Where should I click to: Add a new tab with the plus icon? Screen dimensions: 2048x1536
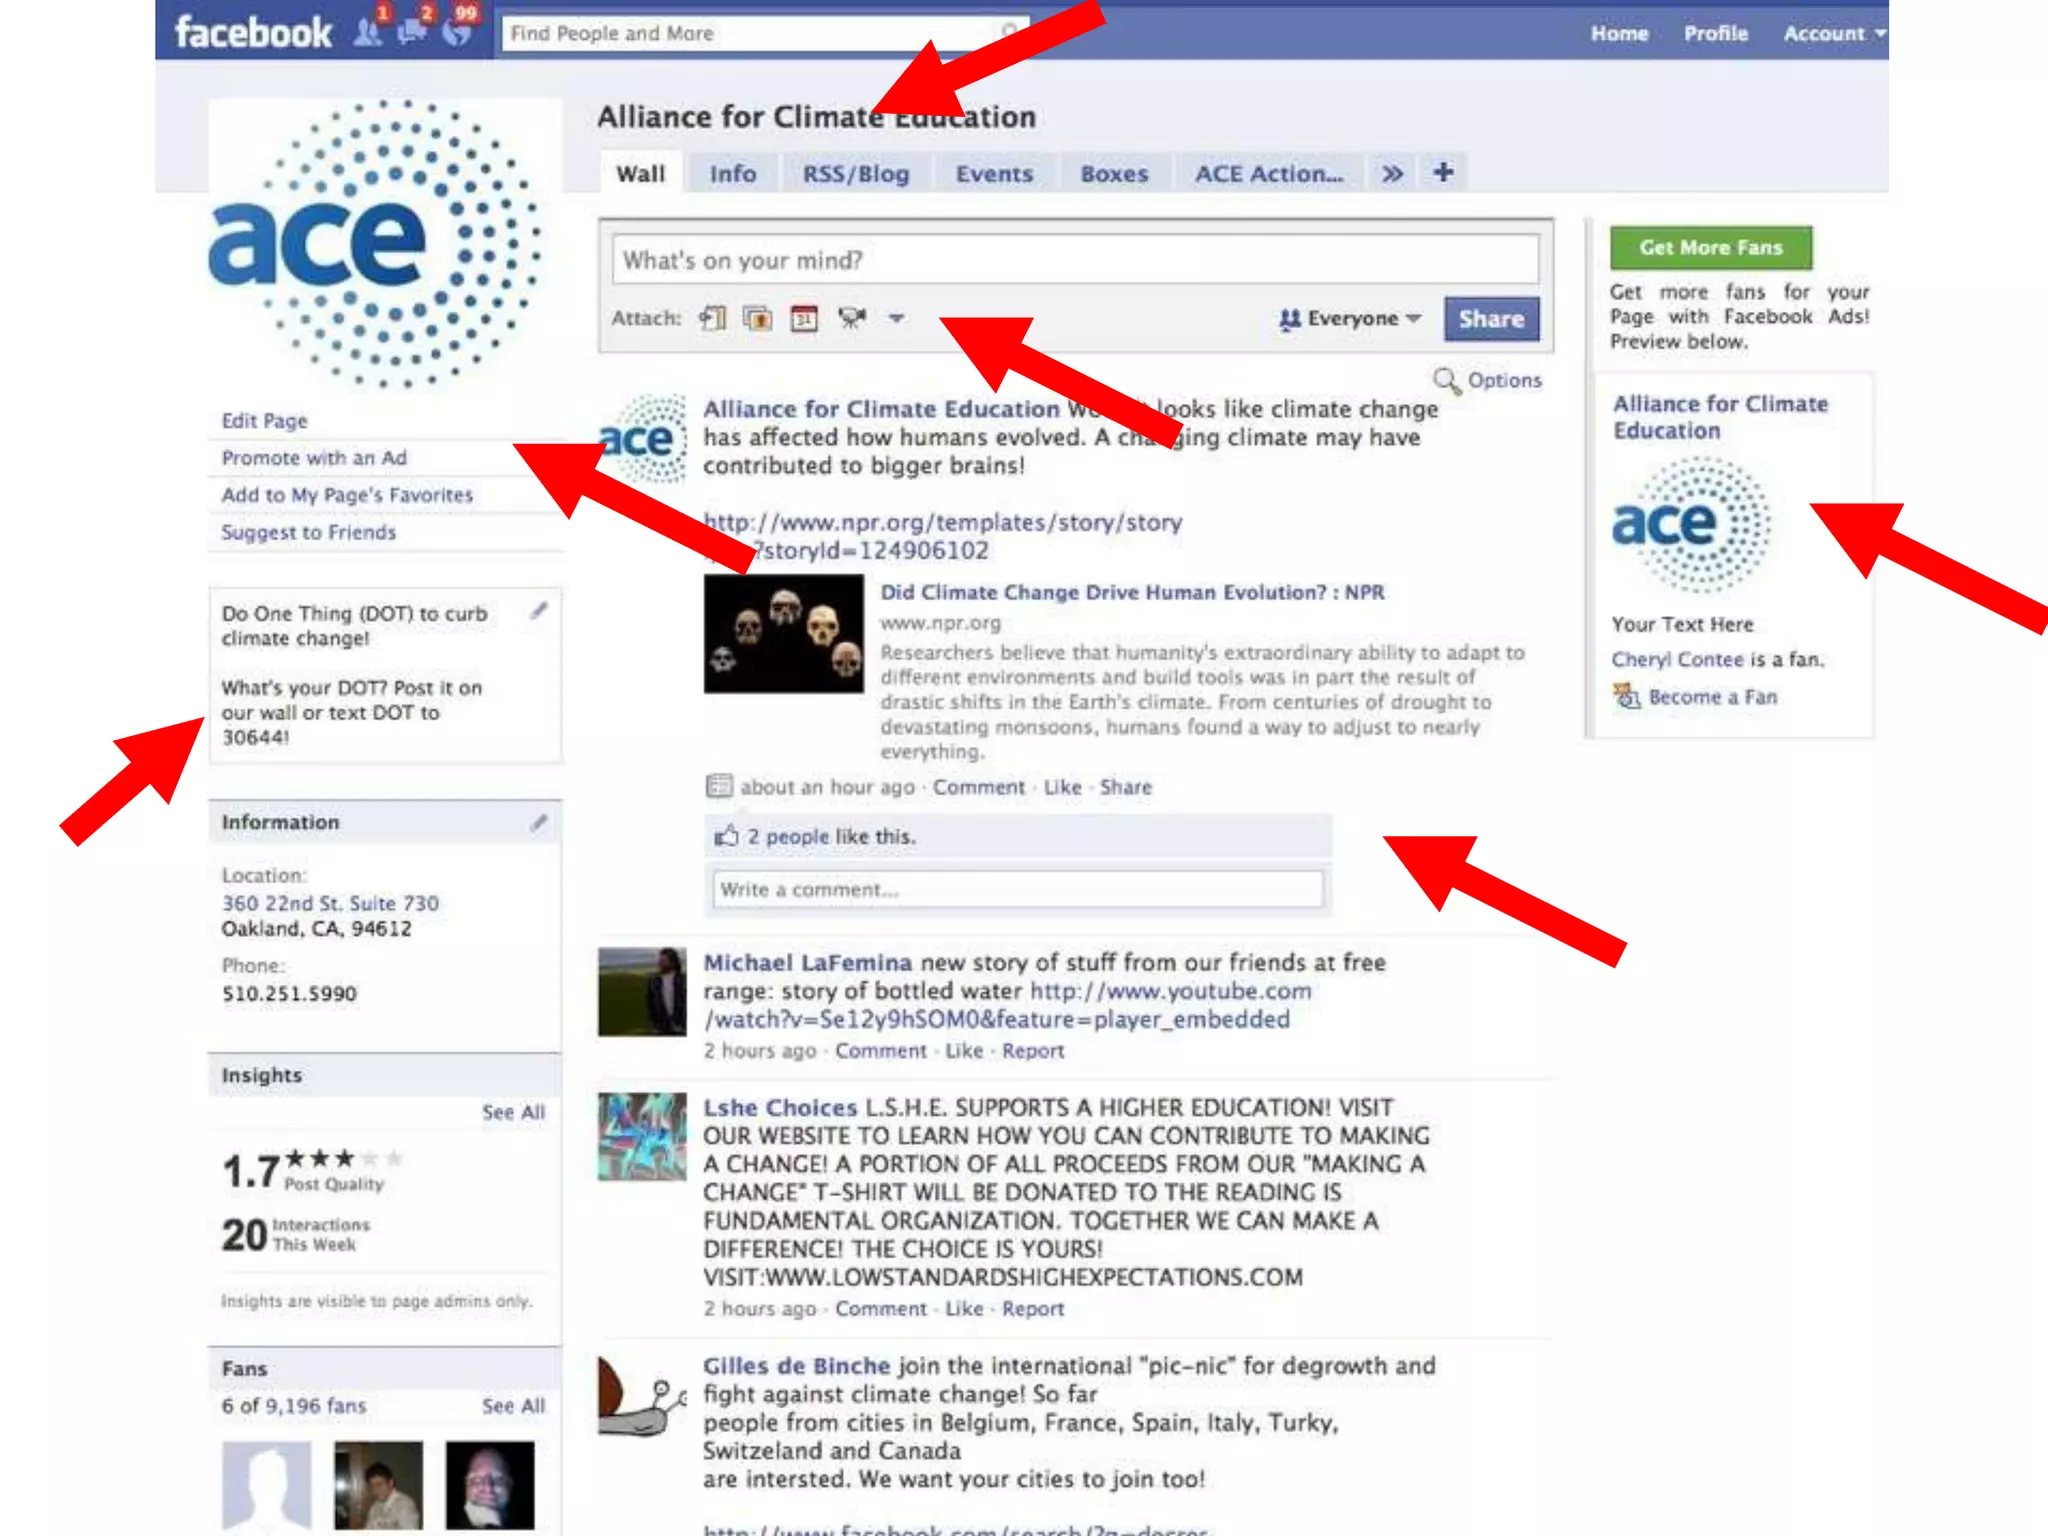click(x=1443, y=172)
